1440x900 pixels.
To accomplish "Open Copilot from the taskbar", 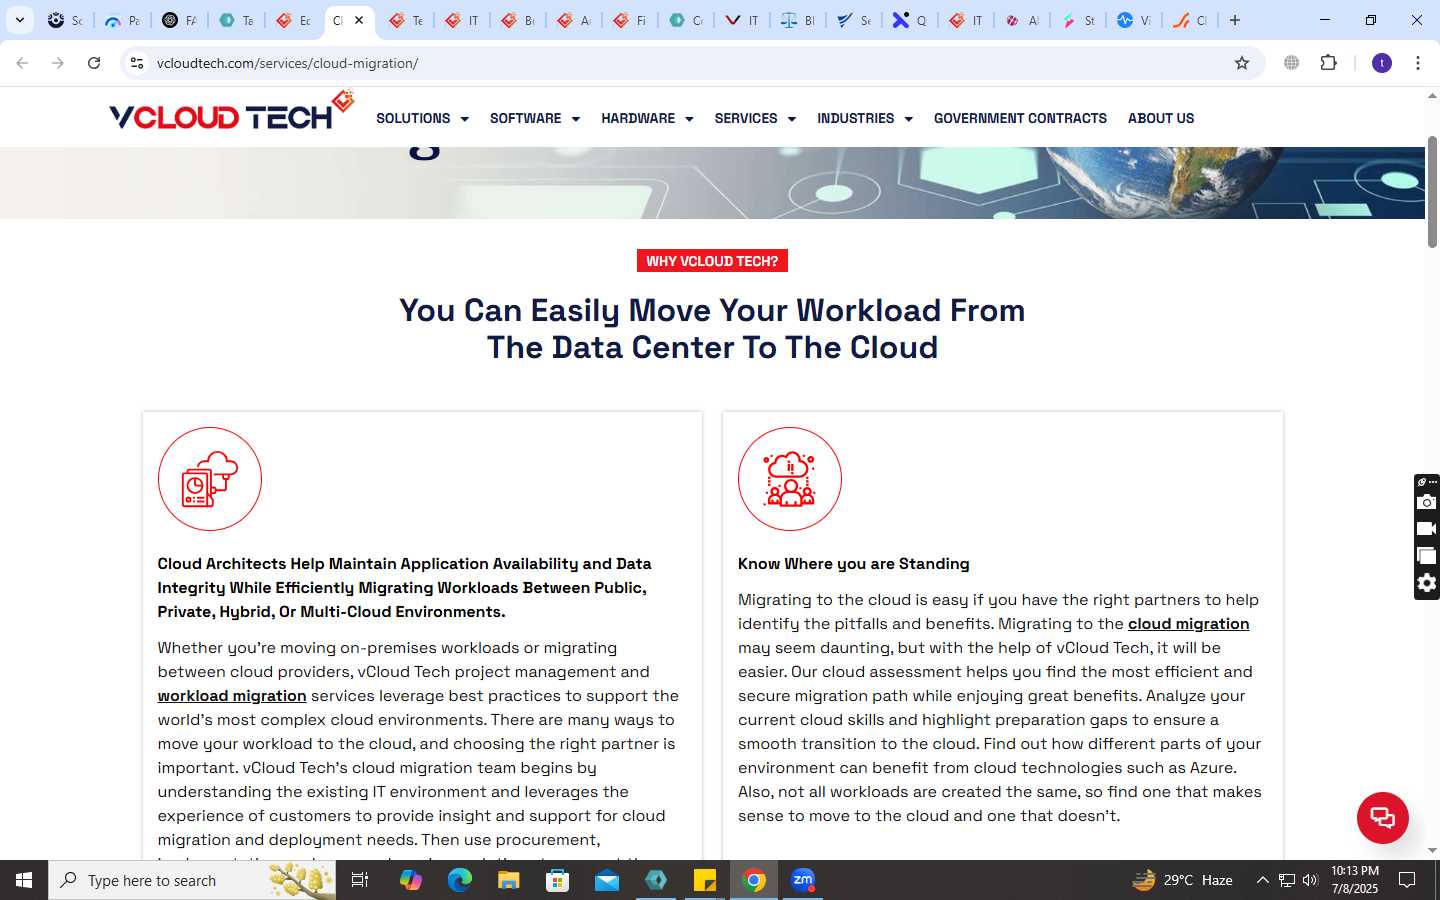I will (x=410, y=880).
